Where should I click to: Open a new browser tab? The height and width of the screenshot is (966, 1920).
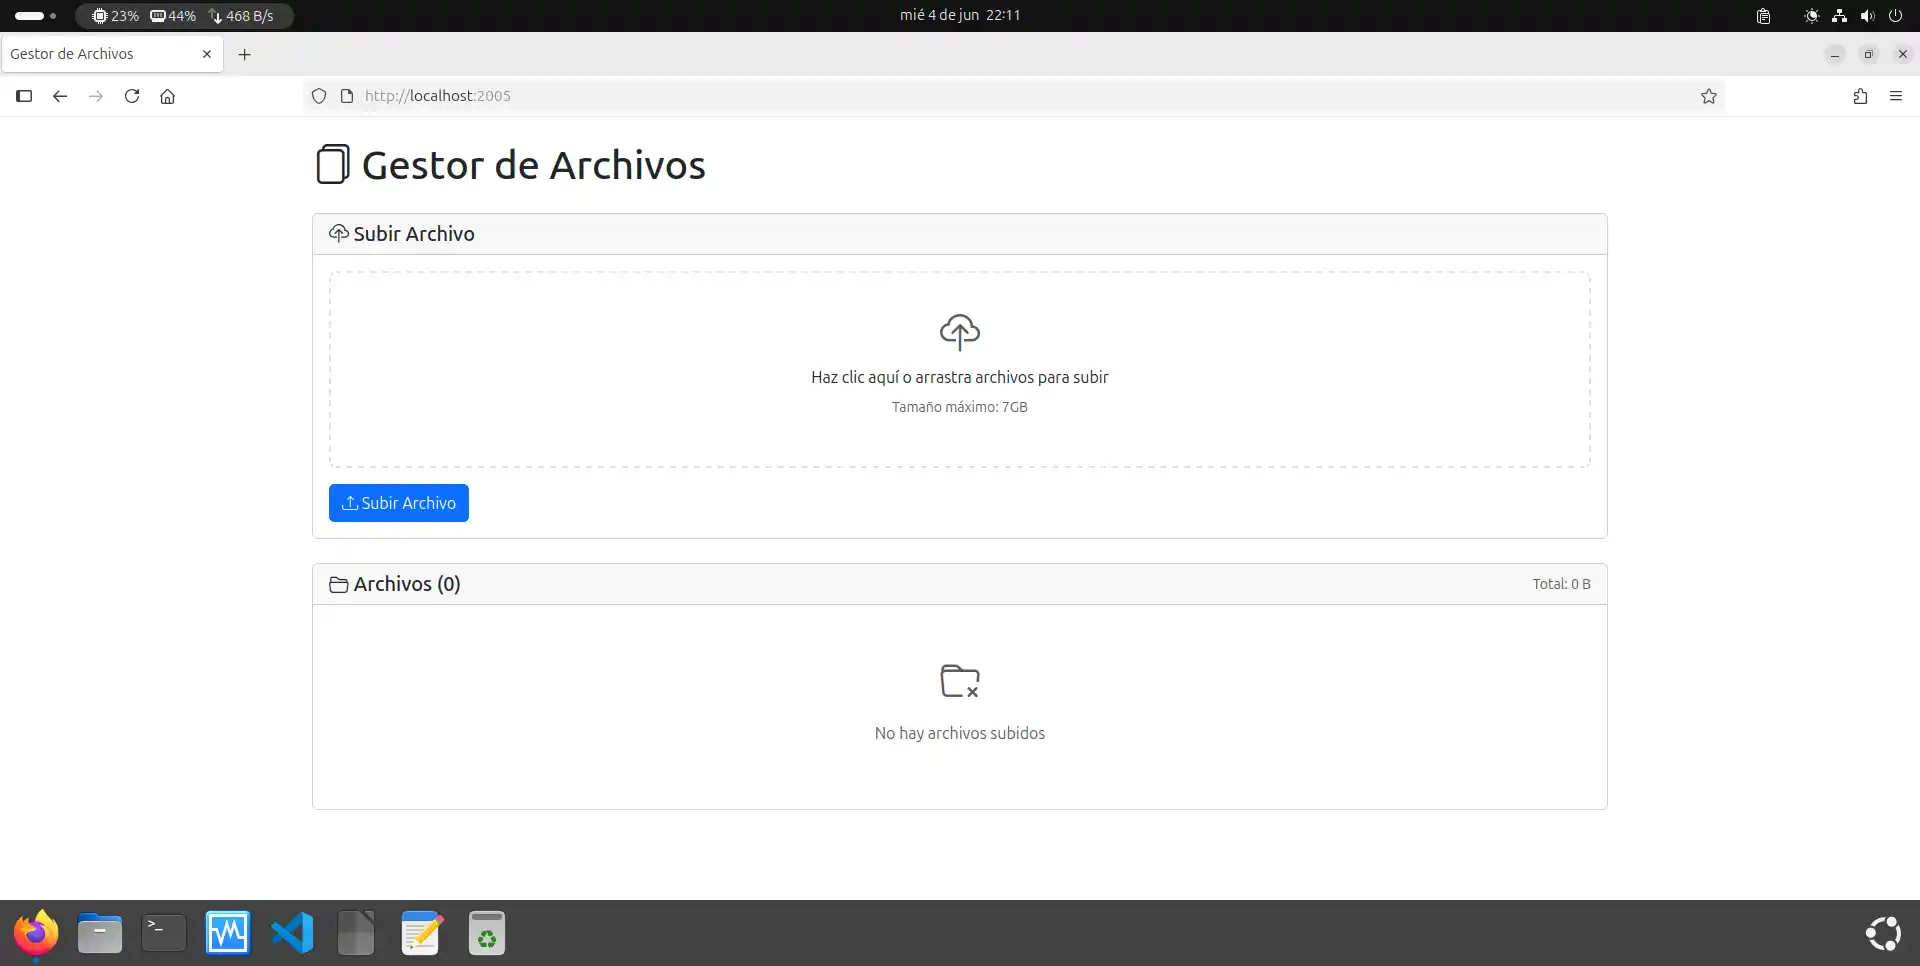pos(245,54)
